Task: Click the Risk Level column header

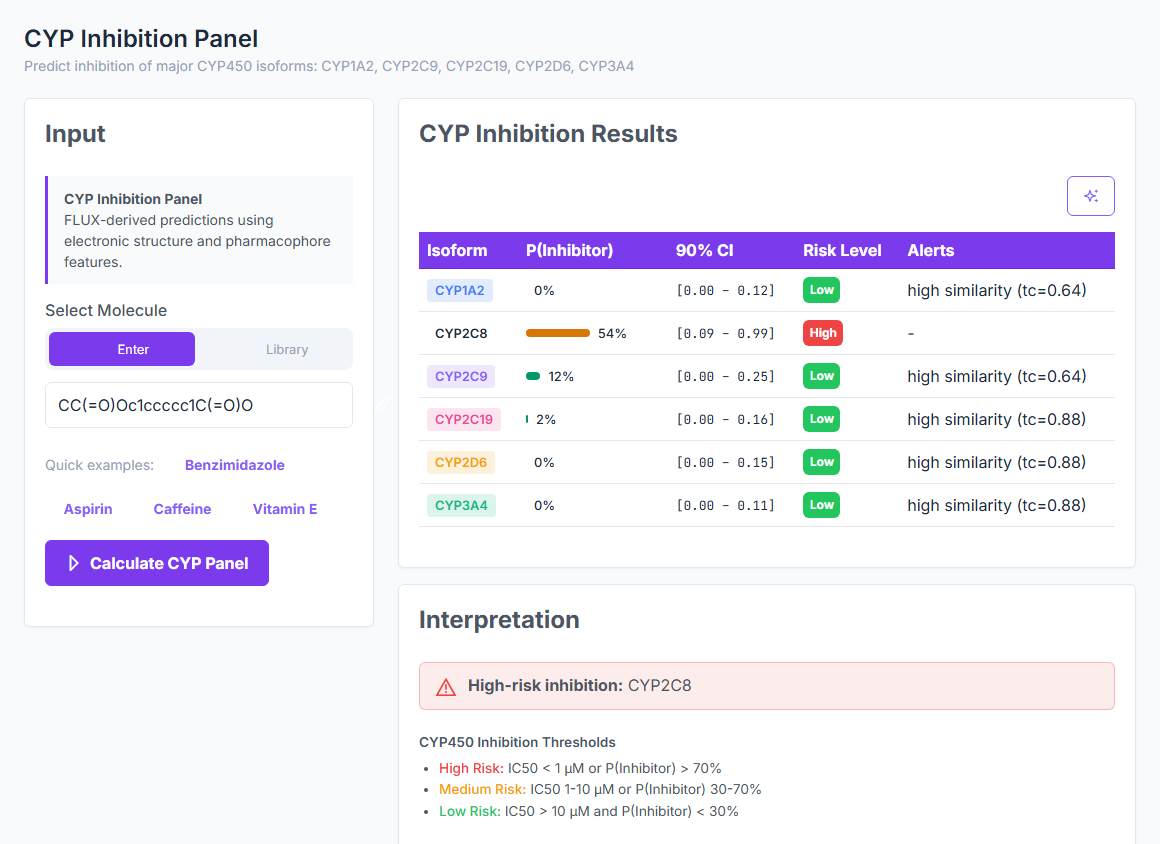Action: point(842,250)
